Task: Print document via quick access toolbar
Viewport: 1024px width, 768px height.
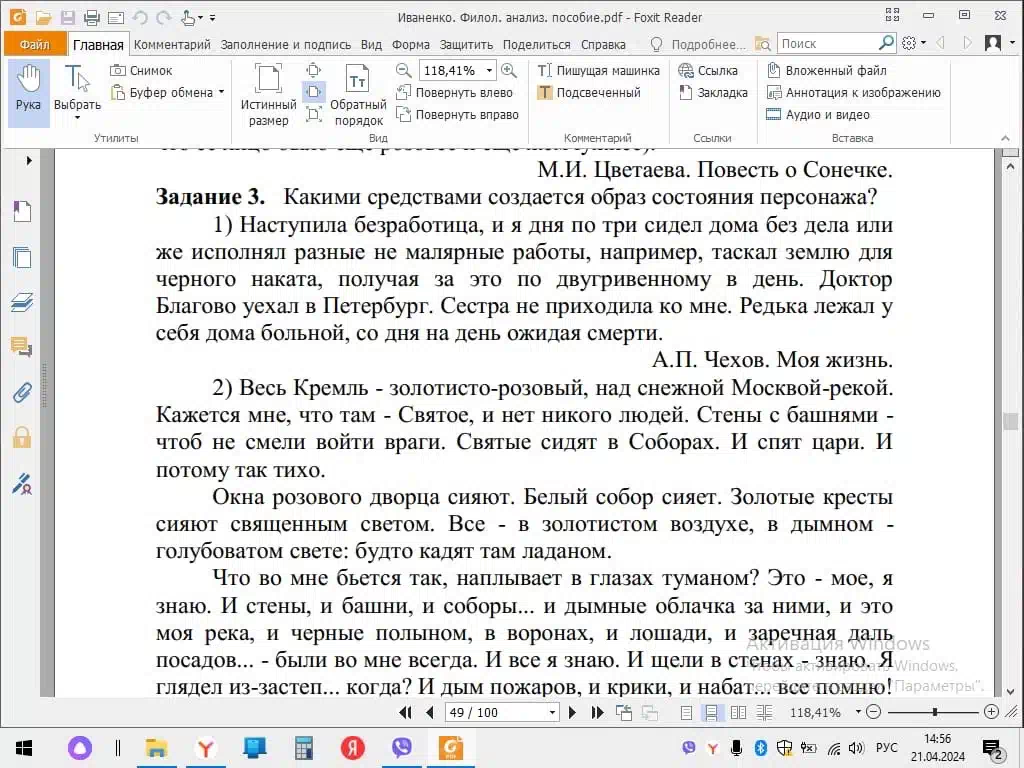Action: tap(91, 18)
